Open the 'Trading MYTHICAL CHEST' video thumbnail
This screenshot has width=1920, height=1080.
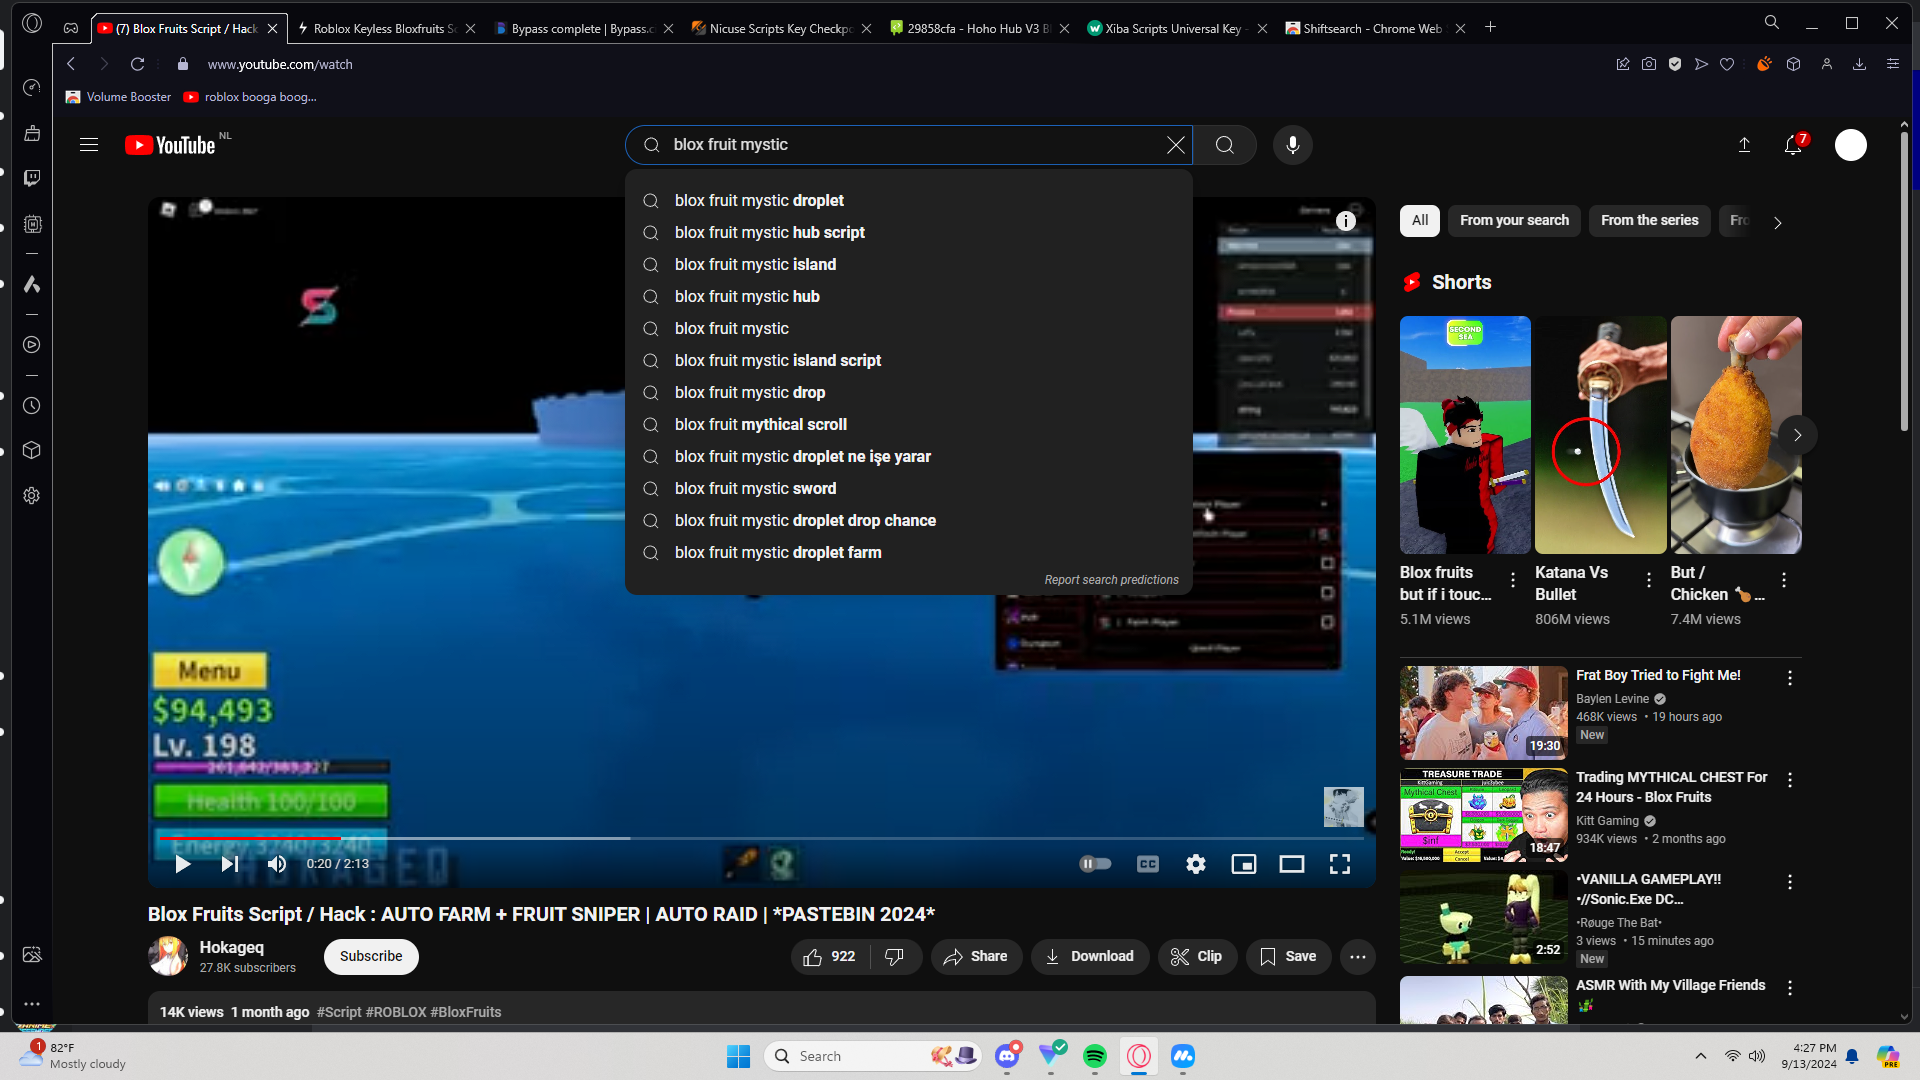pyautogui.click(x=1484, y=815)
